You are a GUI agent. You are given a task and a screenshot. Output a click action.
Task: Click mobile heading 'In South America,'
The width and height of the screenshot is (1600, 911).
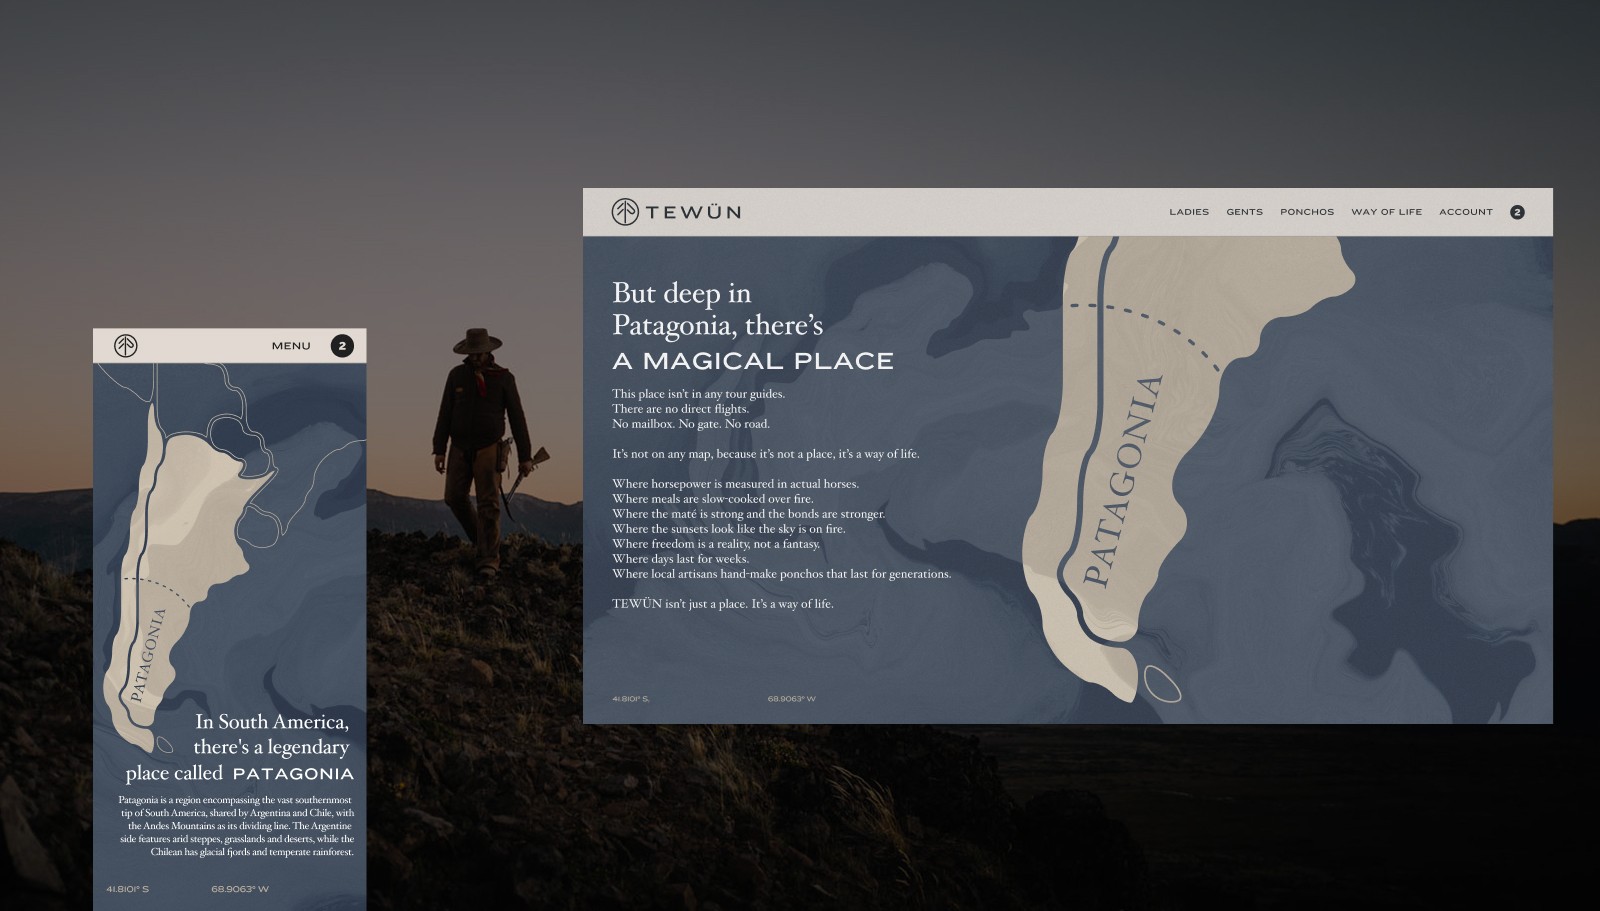coord(272,722)
